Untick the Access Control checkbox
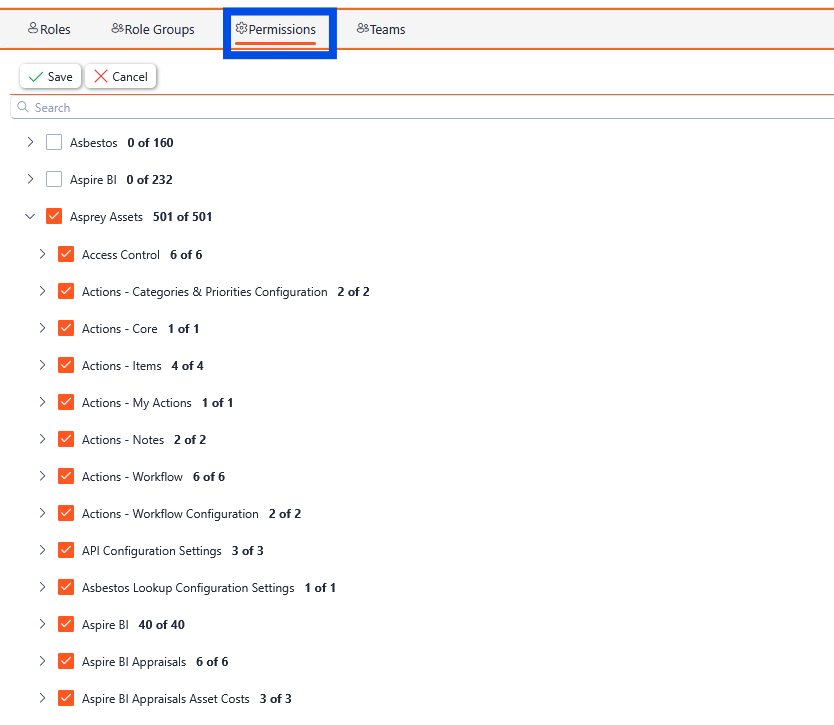Image resolution: width=834 pixels, height=725 pixels. (66, 254)
